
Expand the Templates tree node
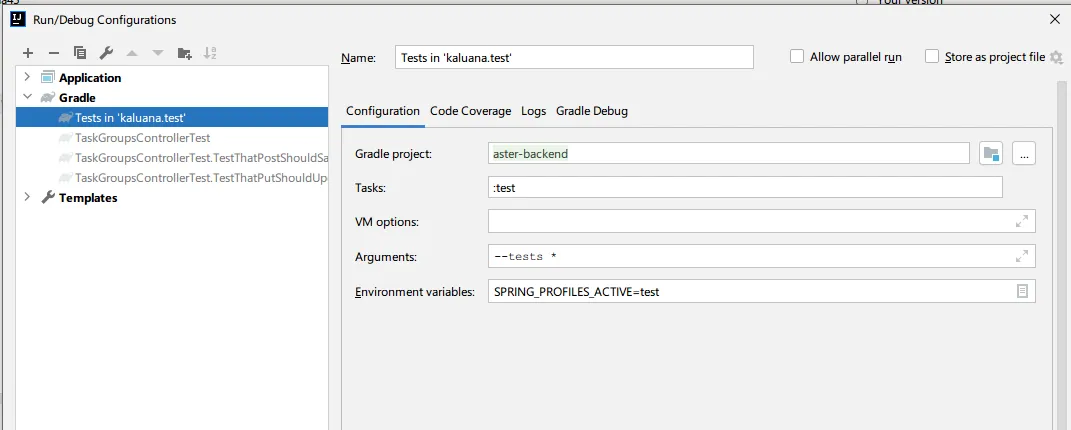click(26, 198)
